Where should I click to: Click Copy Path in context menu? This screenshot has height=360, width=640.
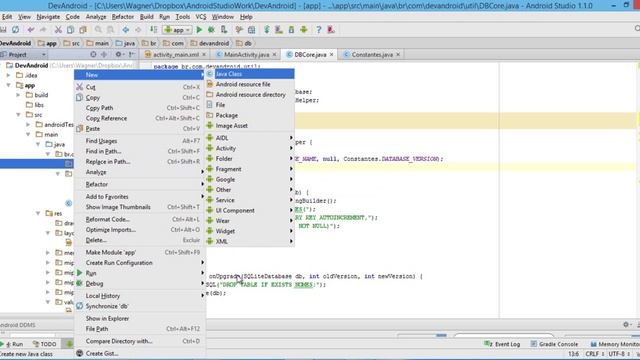pos(140,108)
